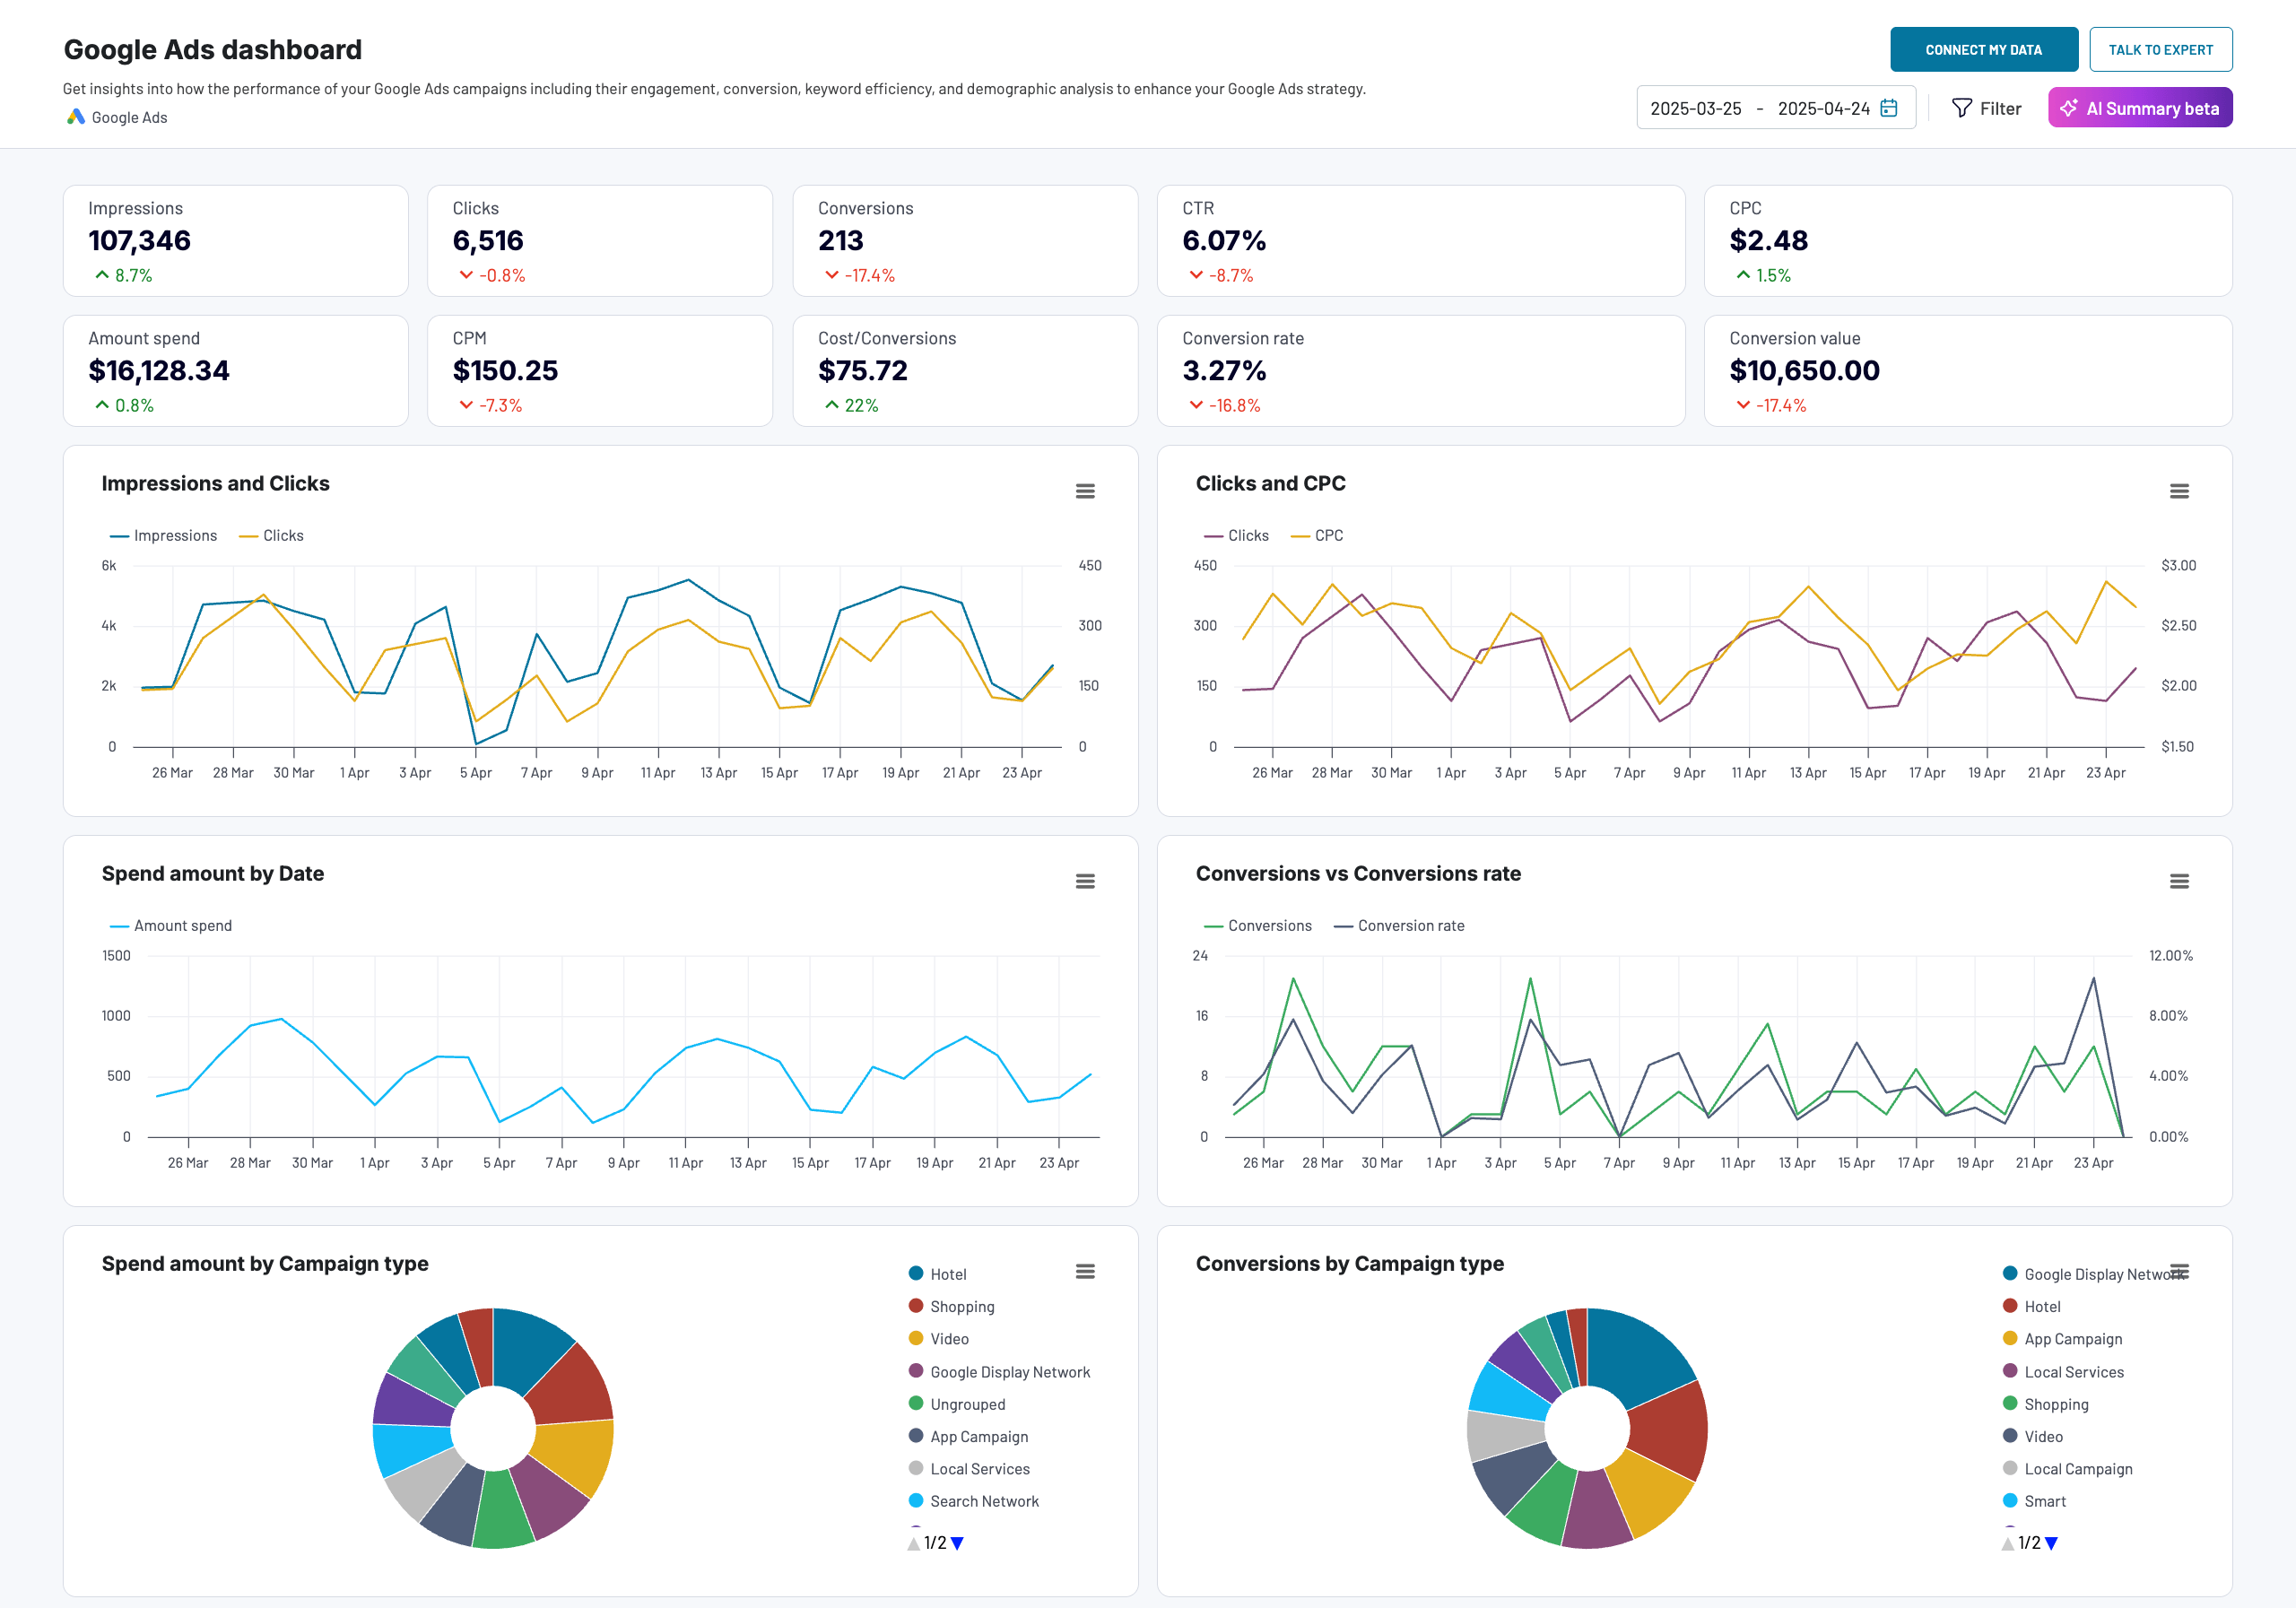Image resolution: width=2296 pixels, height=1608 pixels.
Task: Open Spend amount by Date chart menu
Action: pyautogui.click(x=1085, y=881)
